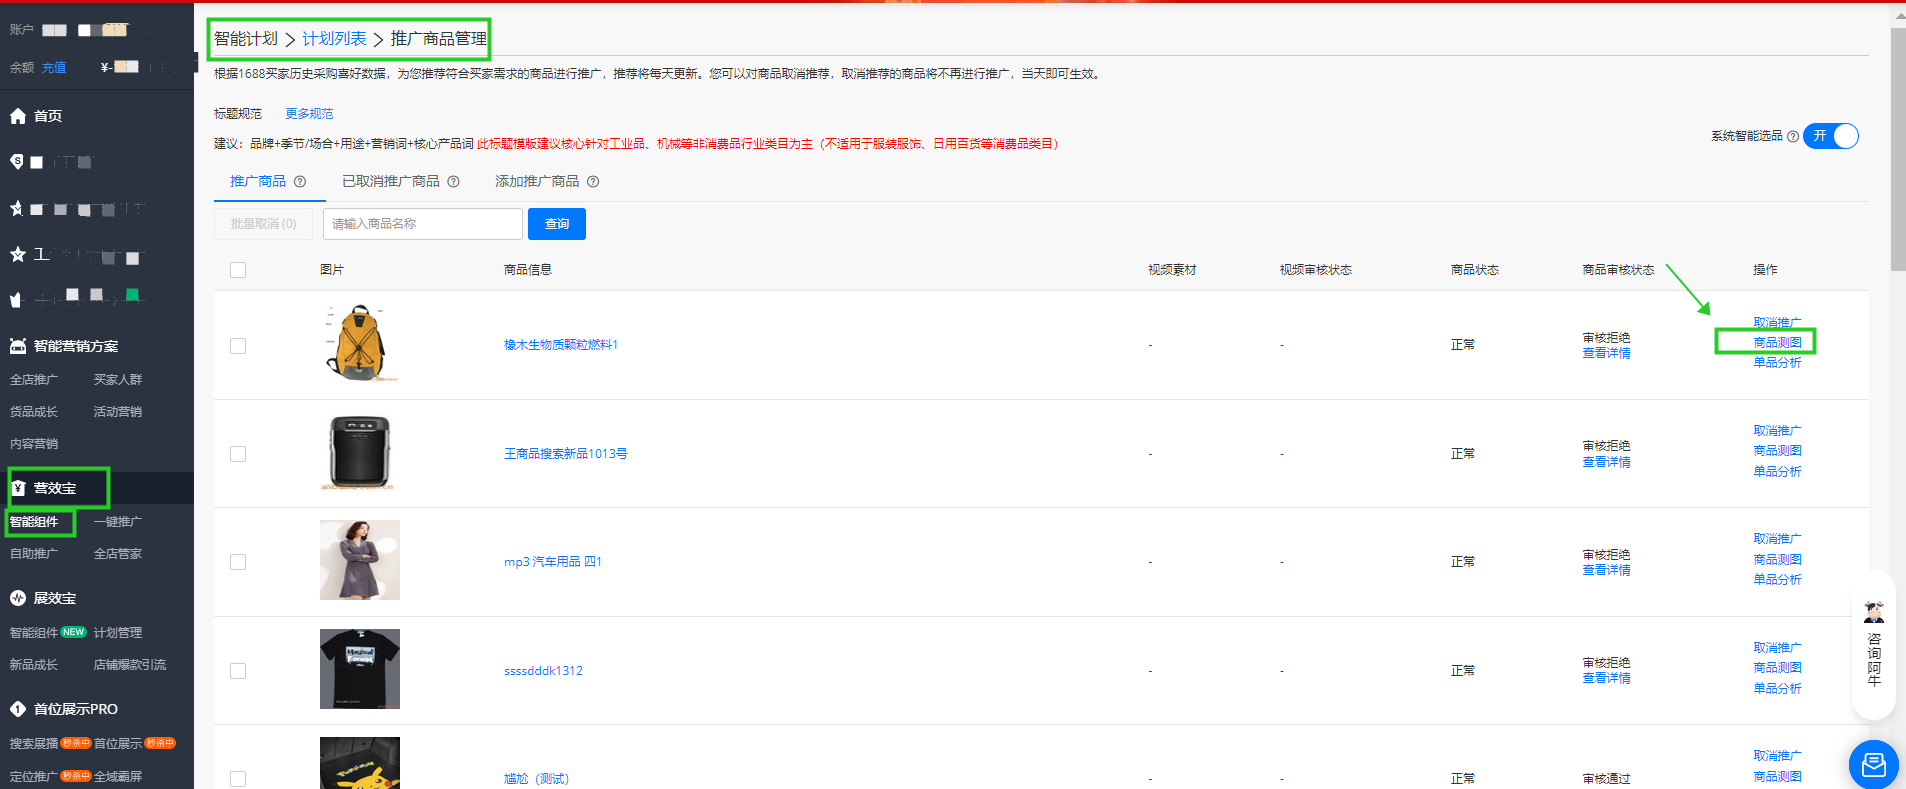Tick the select-all checkbox in table header
The width and height of the screenshot is (1906, 789).
pyautogui.click(x=238, y=270)
